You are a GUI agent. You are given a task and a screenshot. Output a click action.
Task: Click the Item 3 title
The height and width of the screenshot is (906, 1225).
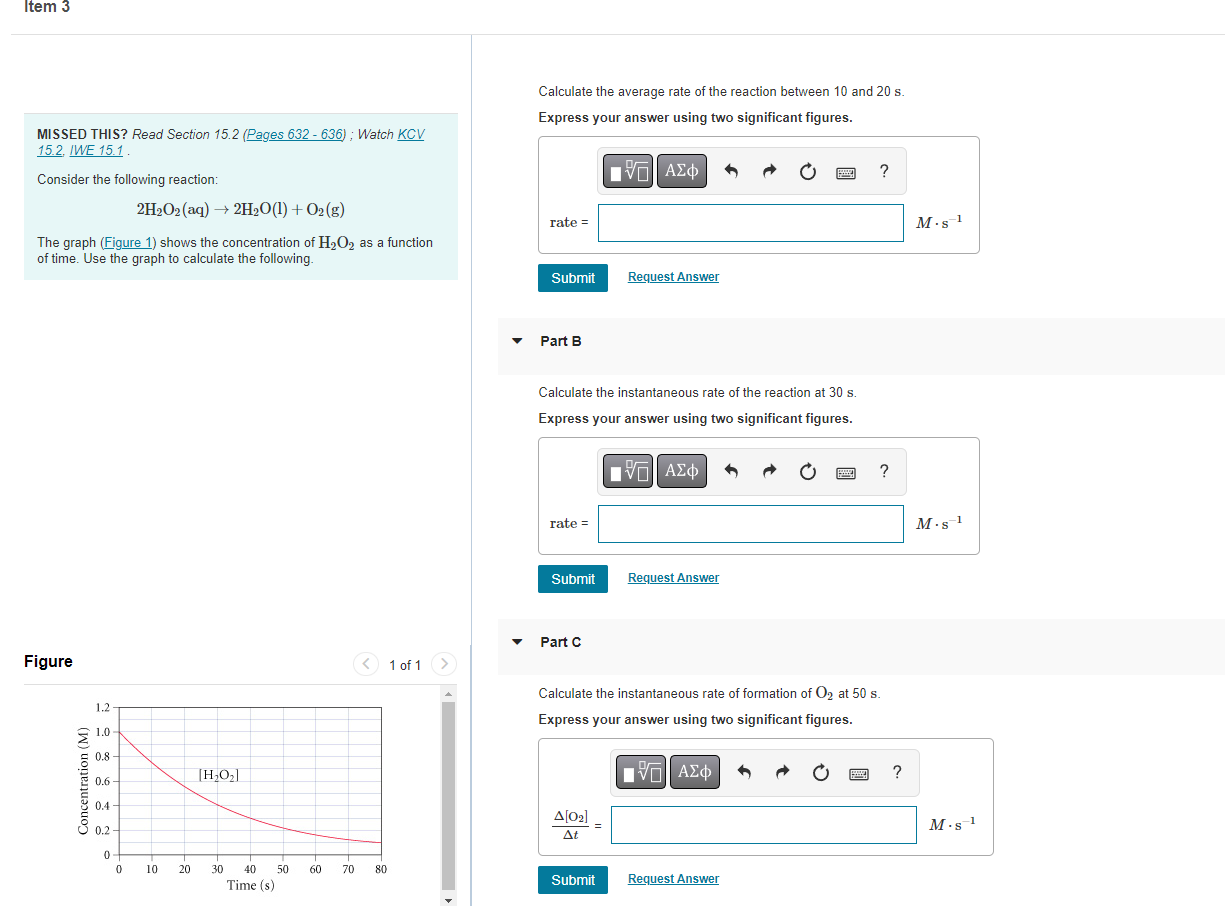coord(47,7)
